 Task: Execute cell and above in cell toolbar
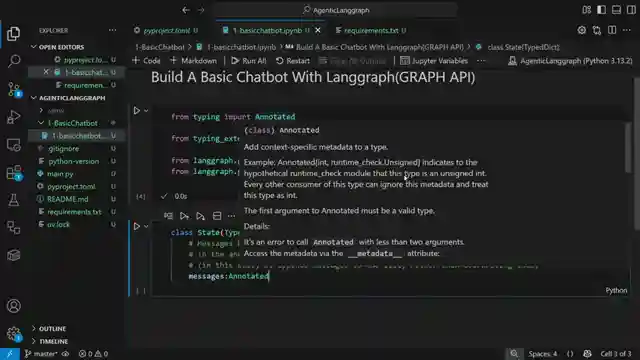[184, 216]
